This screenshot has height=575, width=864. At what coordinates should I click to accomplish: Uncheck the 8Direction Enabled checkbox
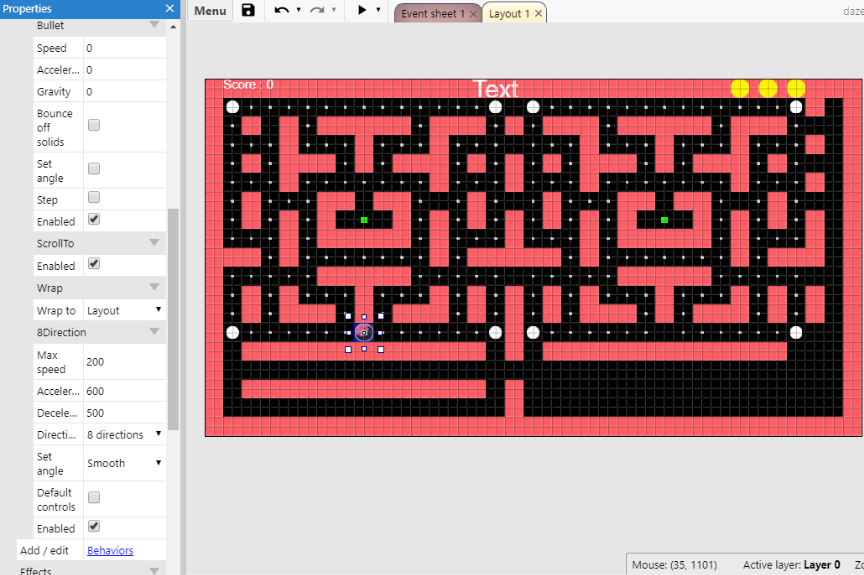94,526
